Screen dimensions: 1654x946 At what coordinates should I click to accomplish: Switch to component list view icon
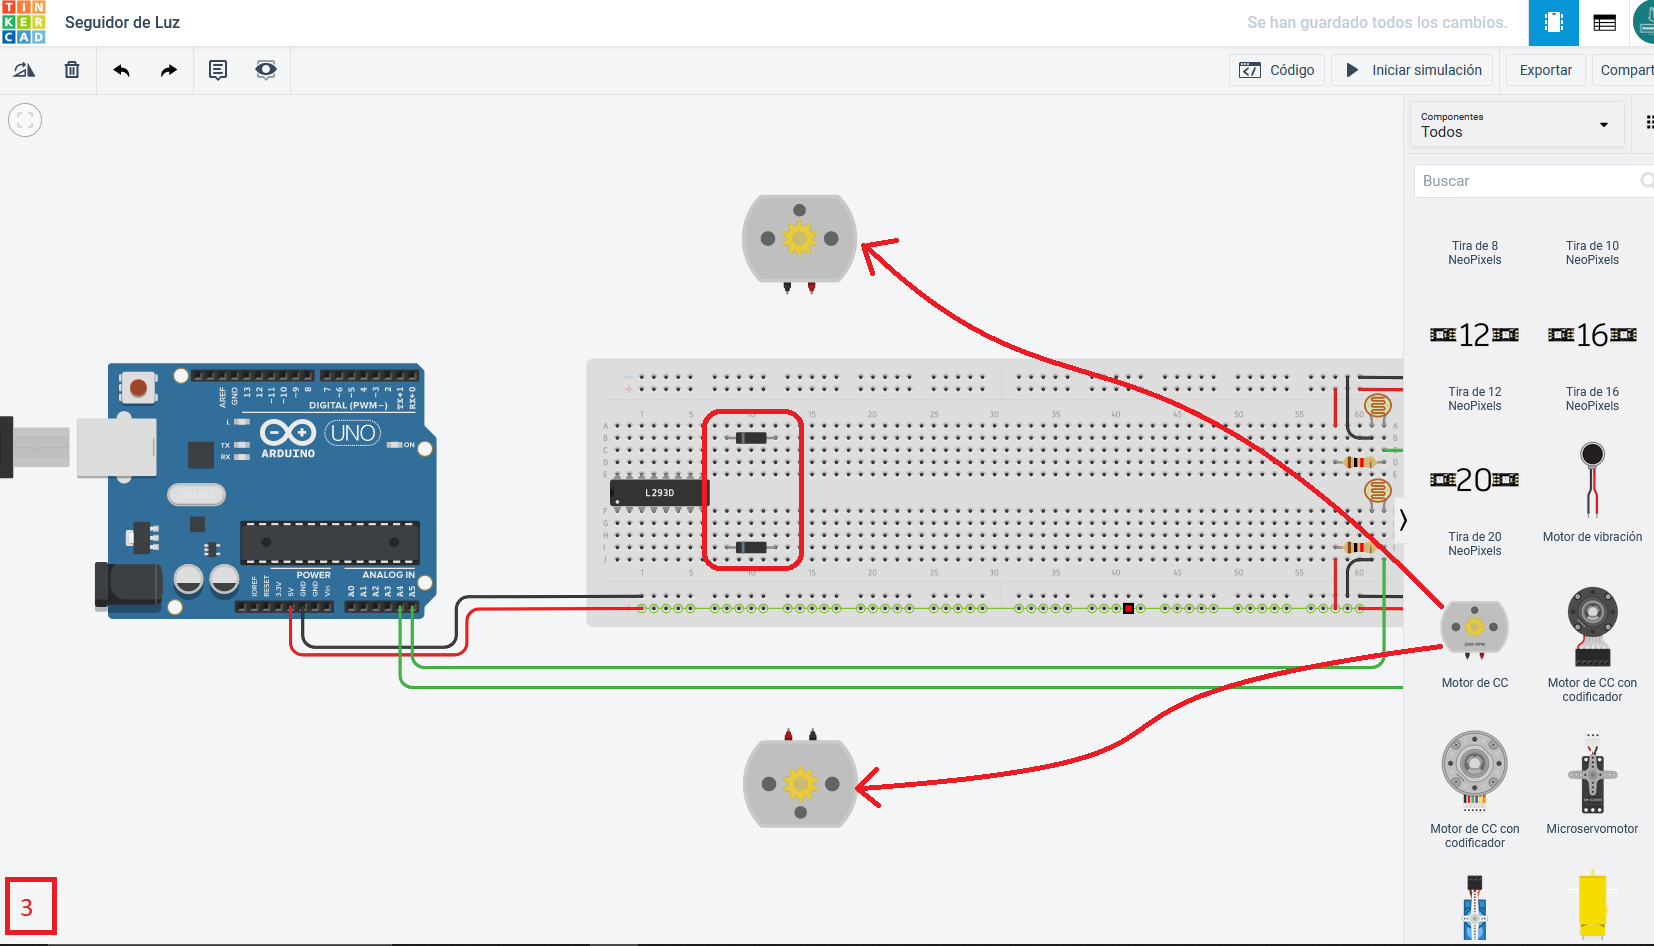click(1605, 22)
